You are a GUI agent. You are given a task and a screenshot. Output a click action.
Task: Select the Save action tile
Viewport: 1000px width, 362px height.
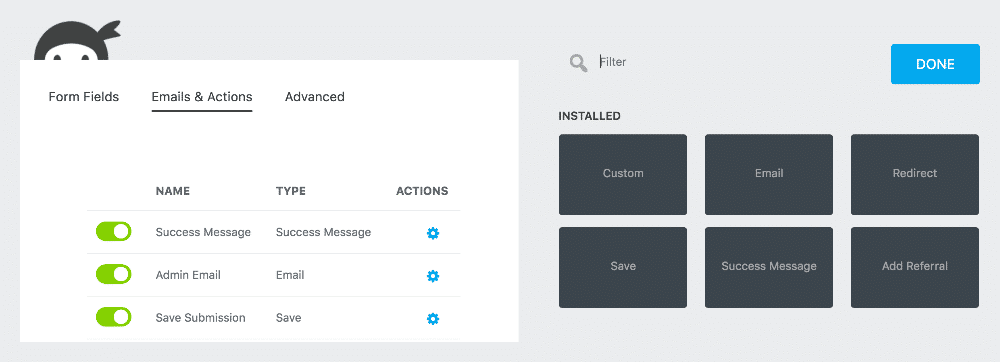(x=623, y=267)
